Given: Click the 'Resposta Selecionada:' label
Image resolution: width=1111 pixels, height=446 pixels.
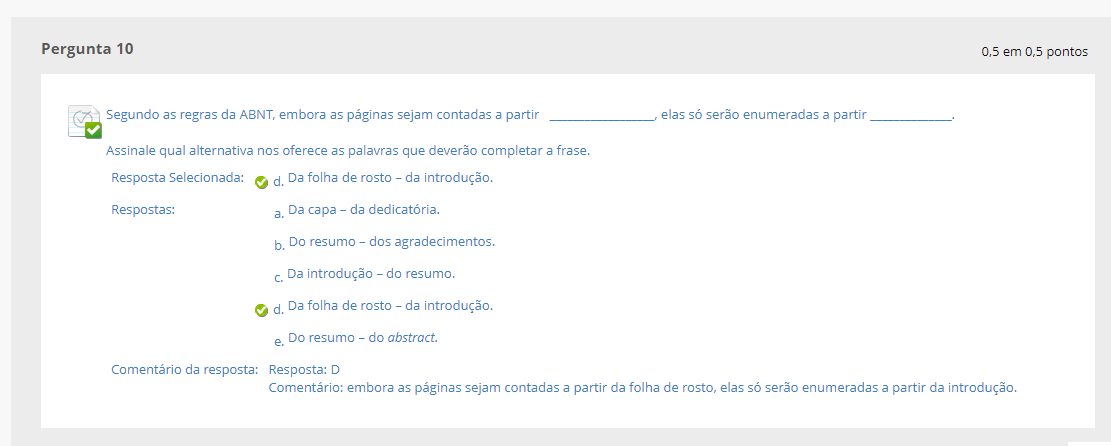Looking at the screenshot, I should pos(177,178).
